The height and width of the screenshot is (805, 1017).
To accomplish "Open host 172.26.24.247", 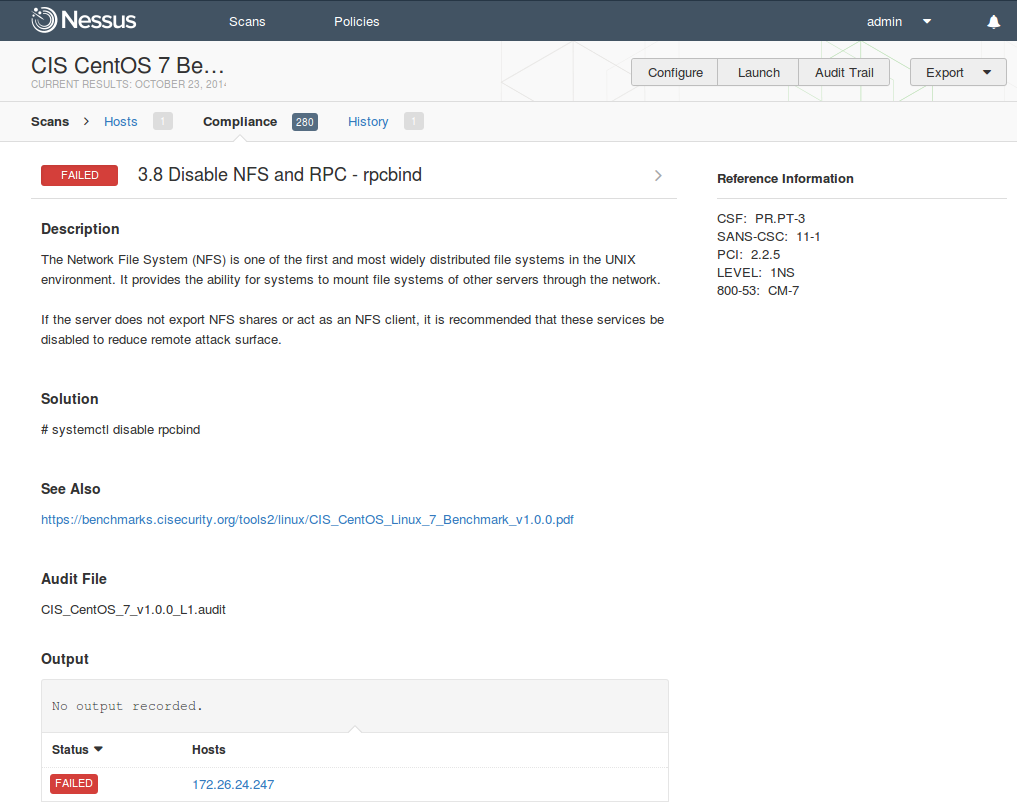I will point(233,784).
